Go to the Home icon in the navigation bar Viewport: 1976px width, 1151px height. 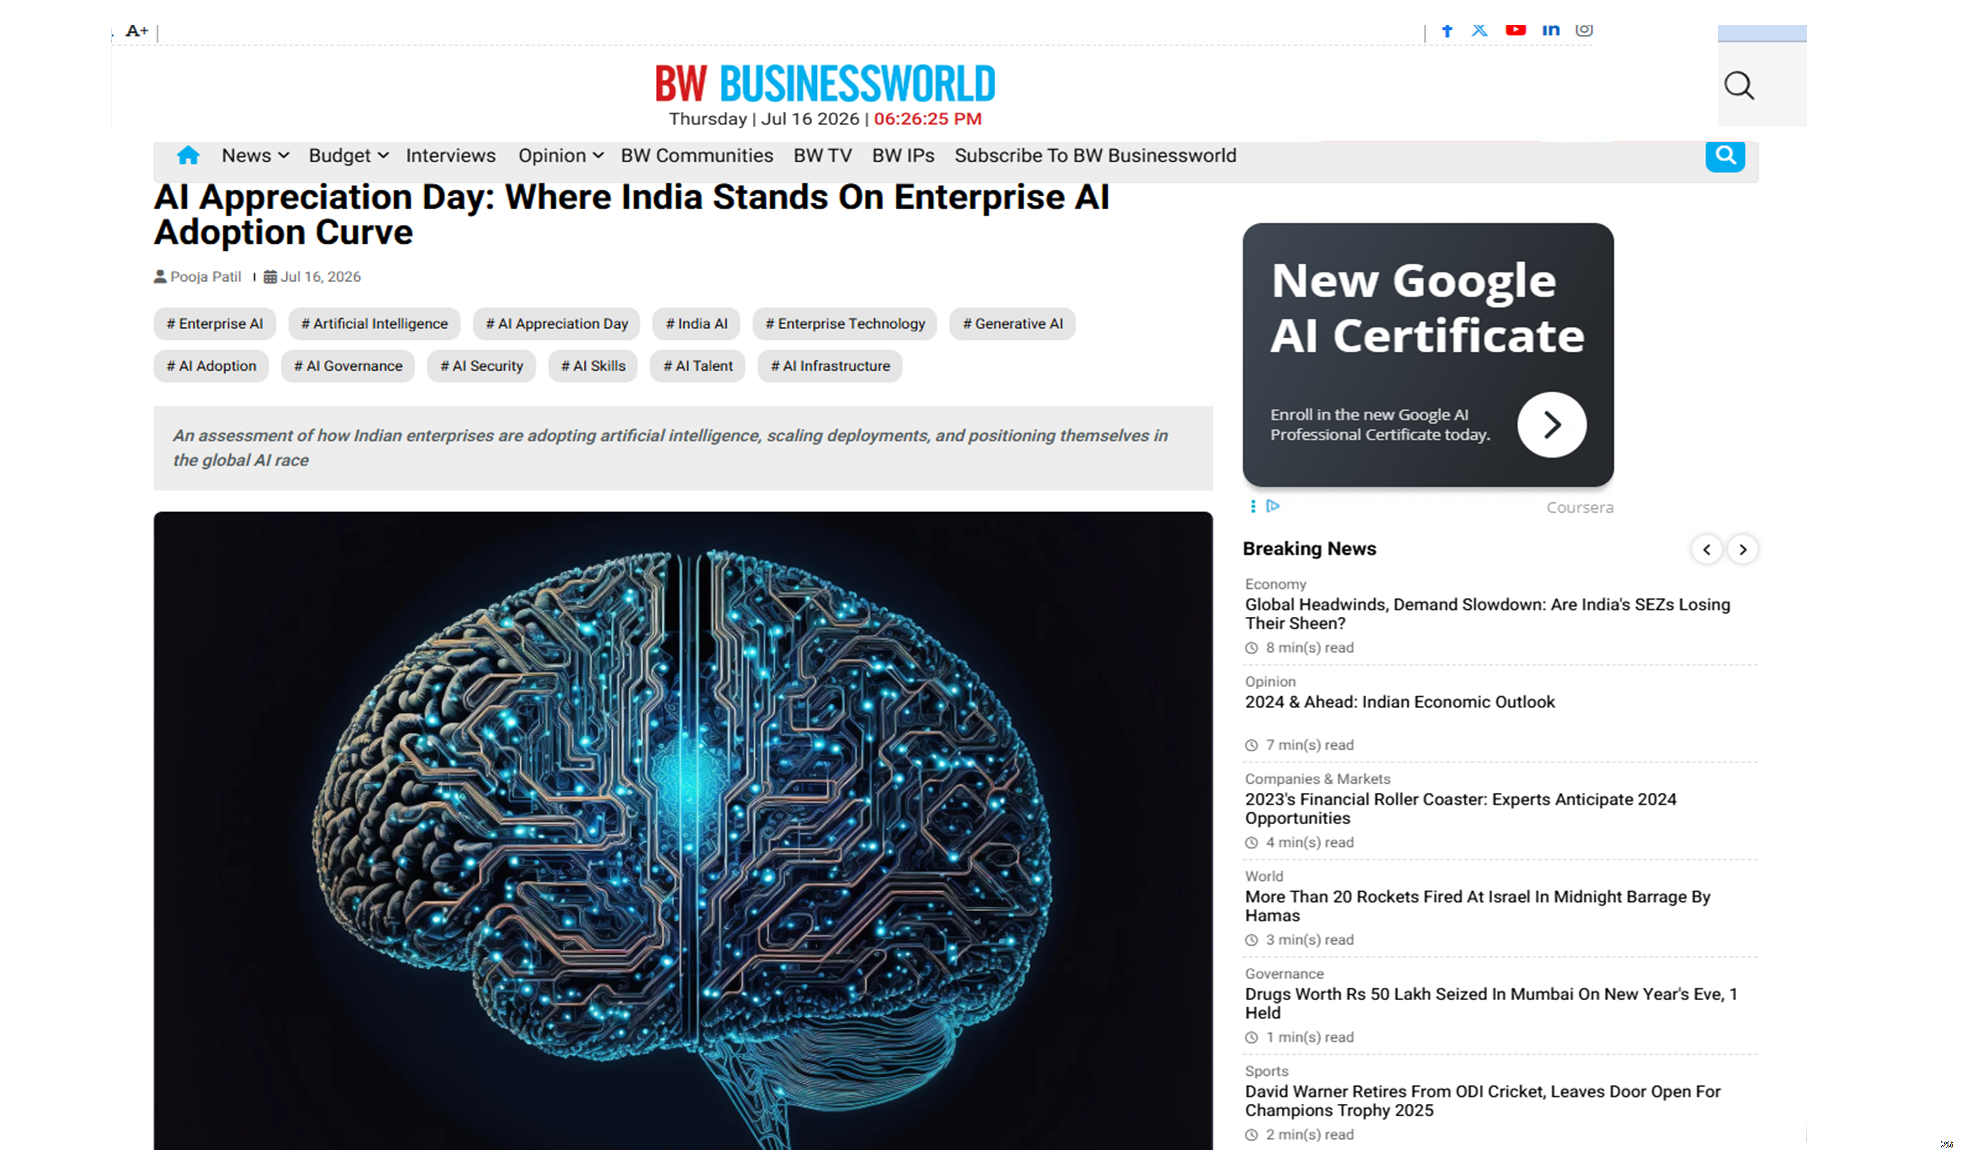(188, 155)
